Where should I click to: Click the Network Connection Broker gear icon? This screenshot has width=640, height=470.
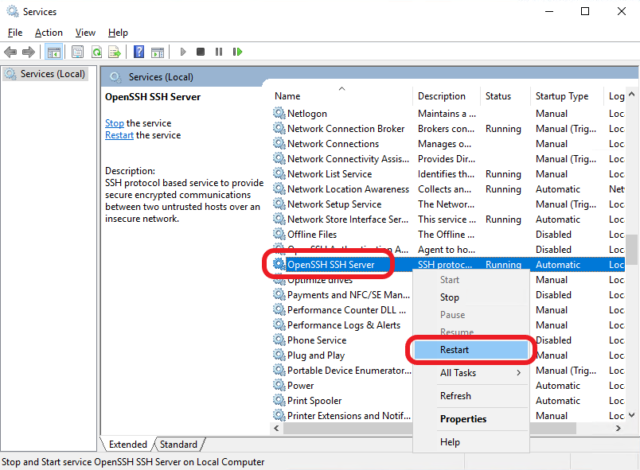[279, 128]
